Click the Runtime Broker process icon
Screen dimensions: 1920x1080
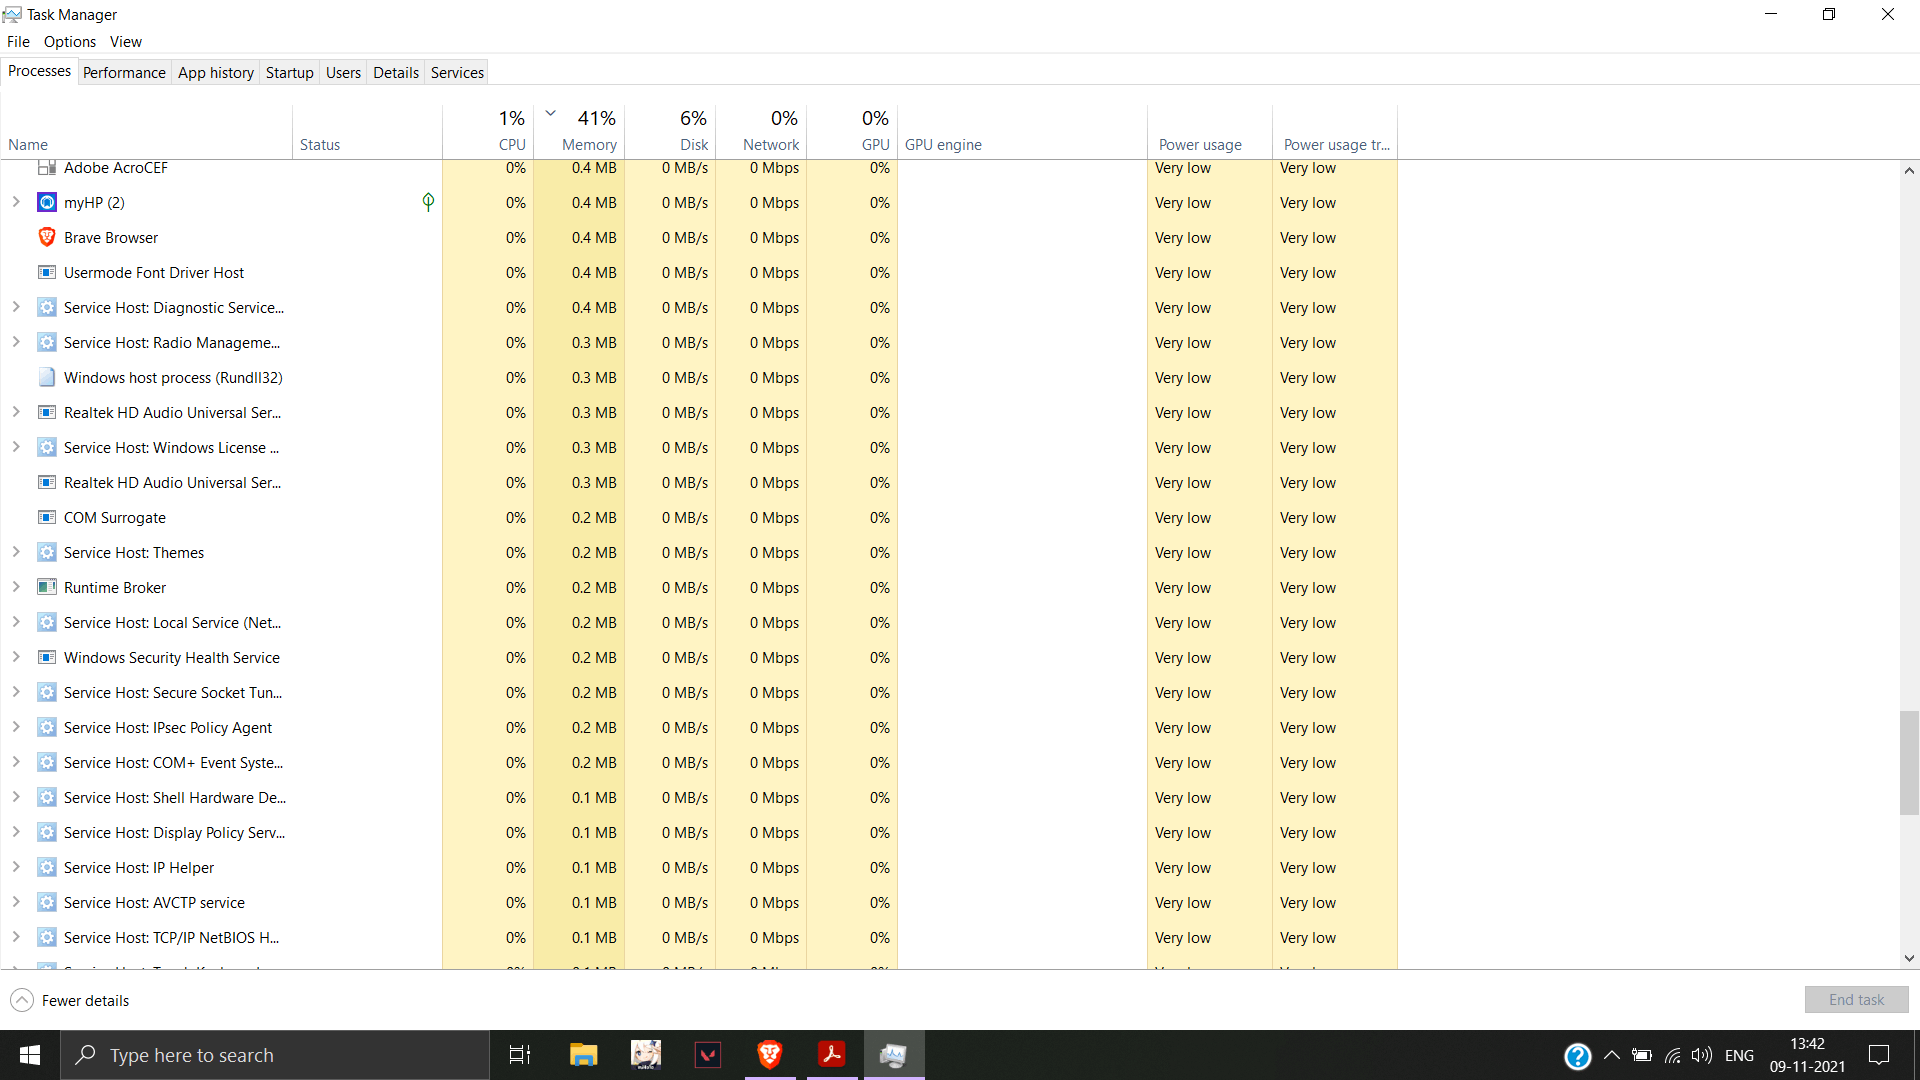pyautogui.click(x=46, y=587)
